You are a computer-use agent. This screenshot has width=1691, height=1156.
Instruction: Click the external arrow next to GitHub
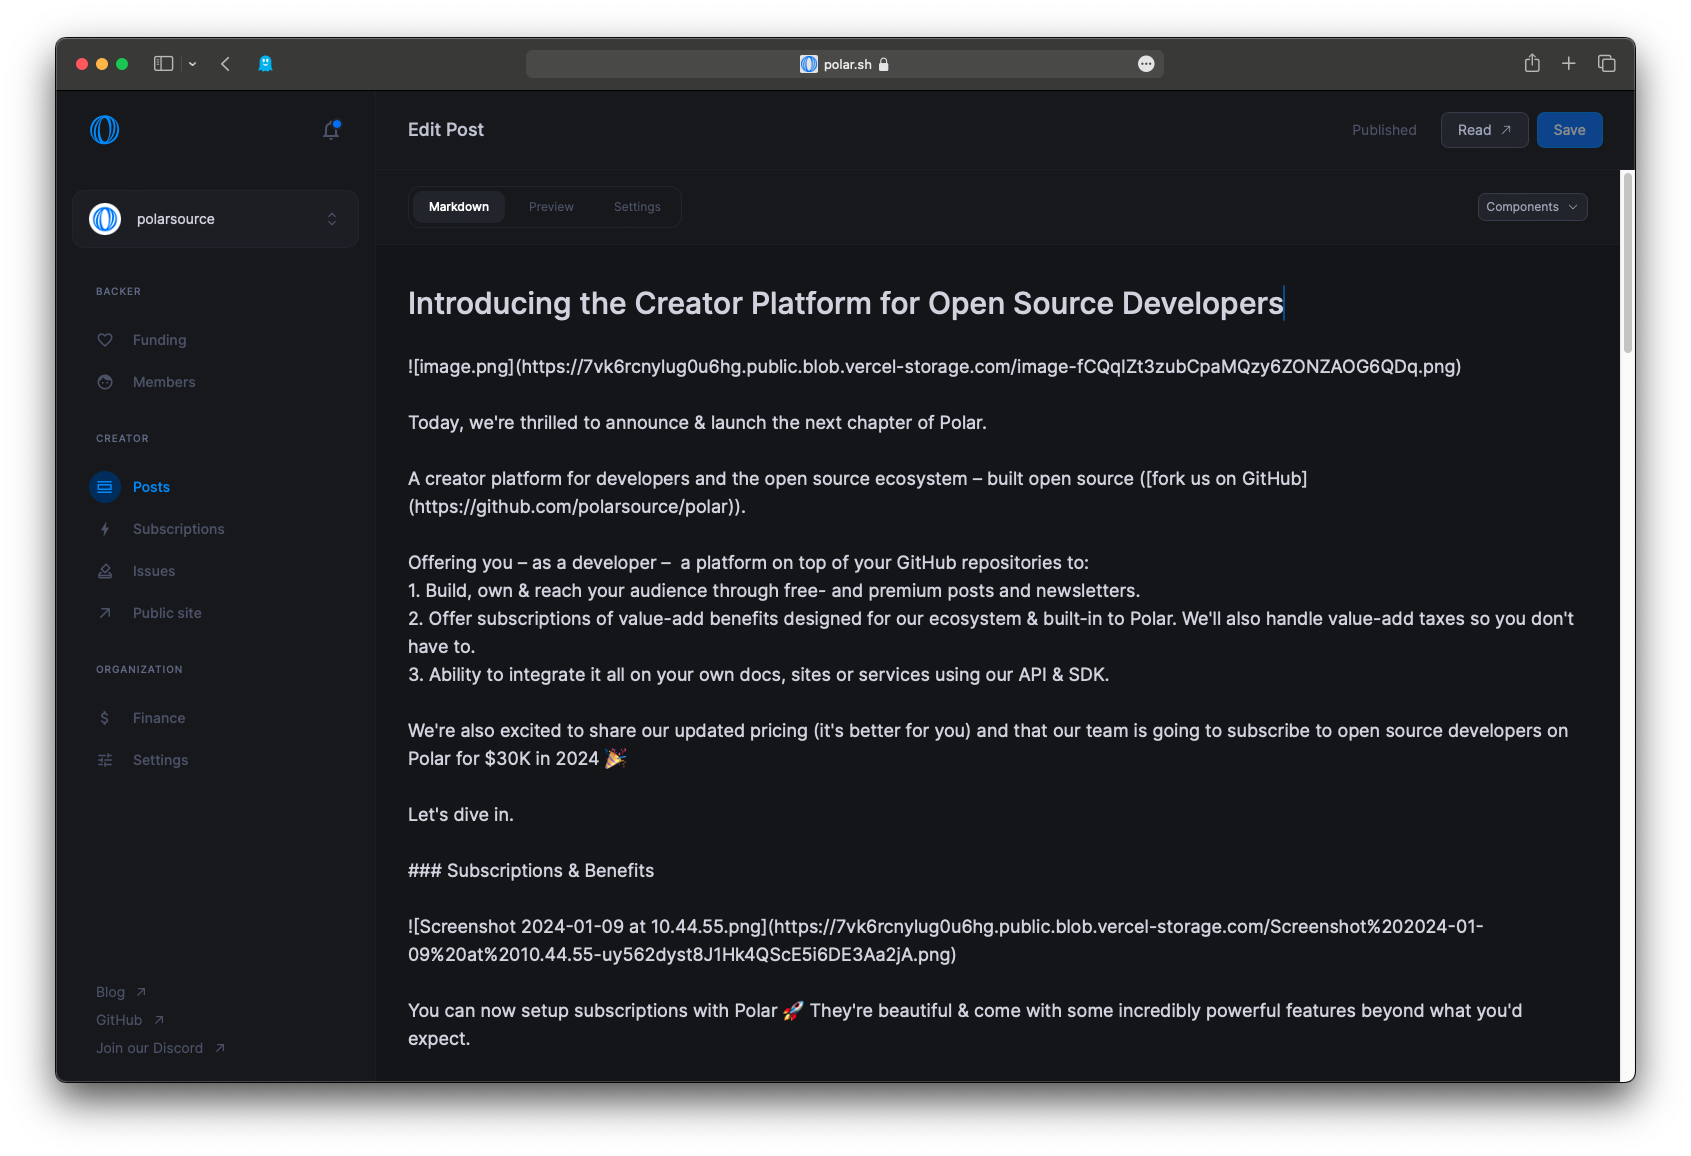click(159, 1020)
